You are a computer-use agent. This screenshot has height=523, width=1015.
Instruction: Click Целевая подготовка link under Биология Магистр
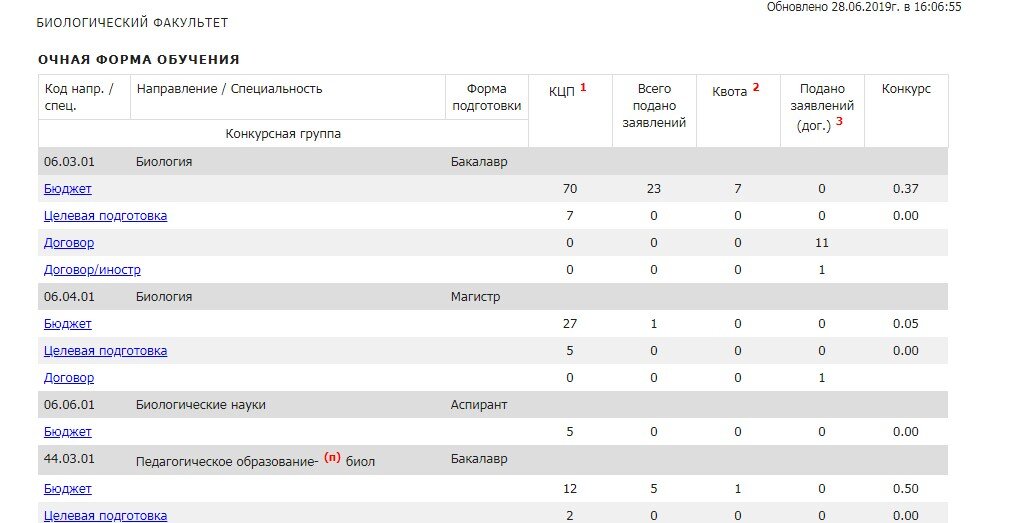[x=106, y=351]
